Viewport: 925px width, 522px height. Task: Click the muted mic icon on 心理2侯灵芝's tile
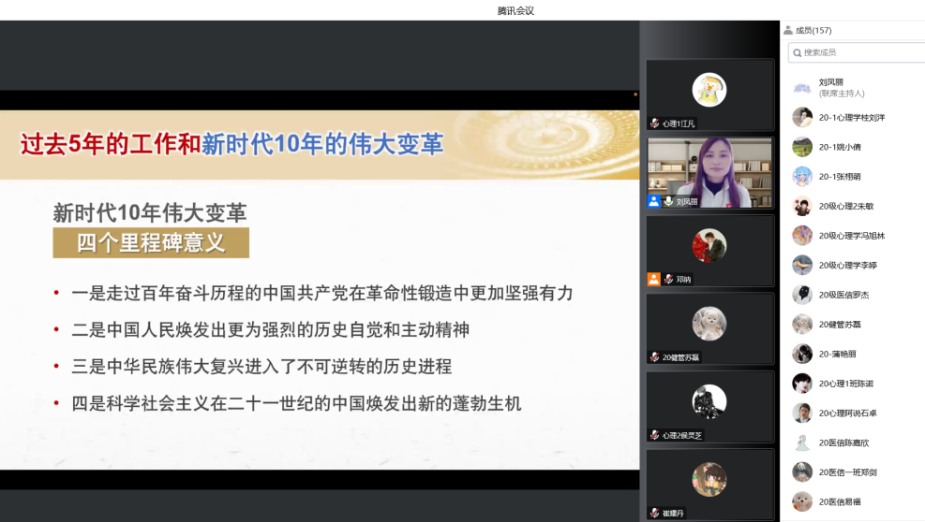coord(654,435)
